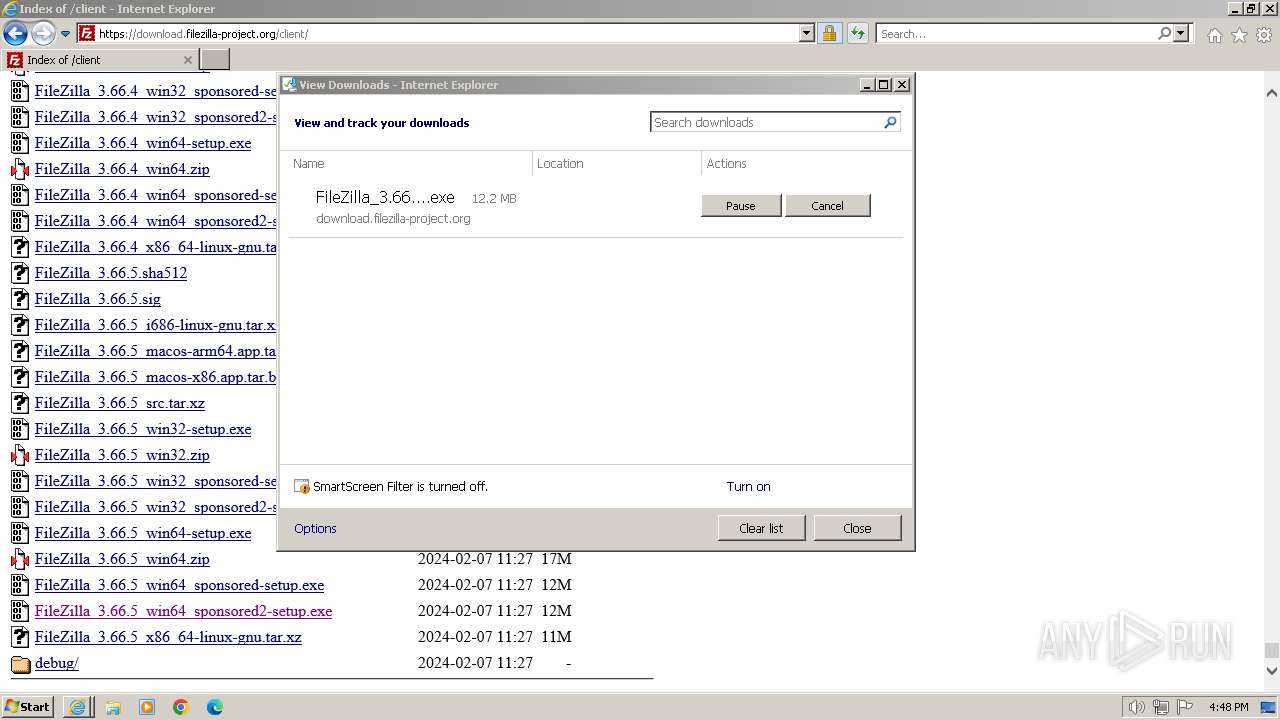Click the security lock icon

829,33
